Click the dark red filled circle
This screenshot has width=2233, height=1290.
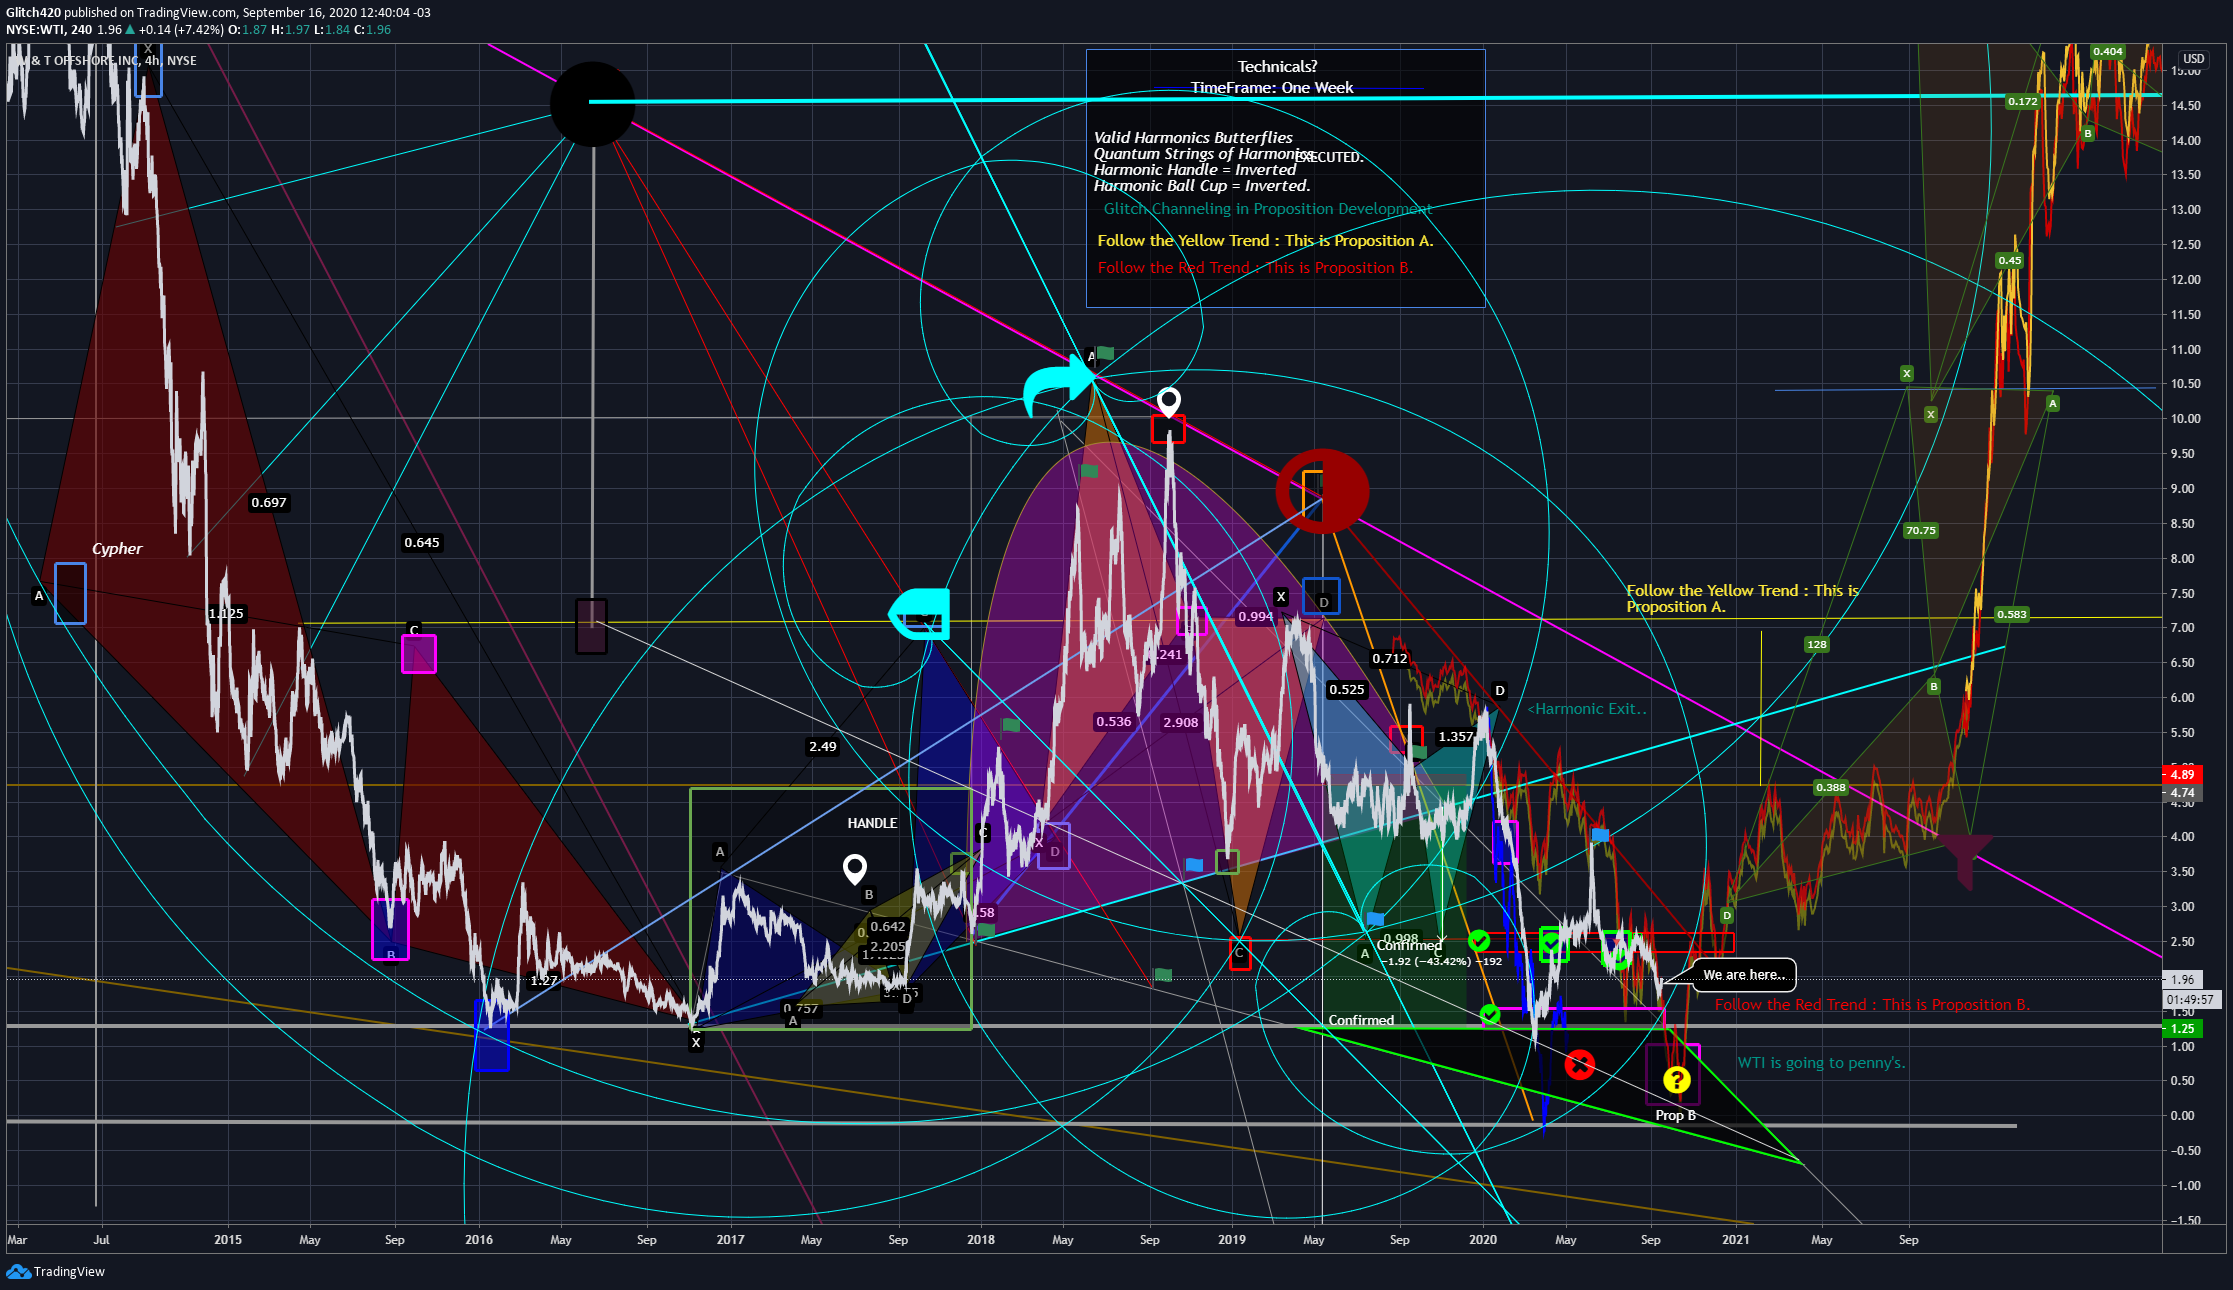[1322, 491]
